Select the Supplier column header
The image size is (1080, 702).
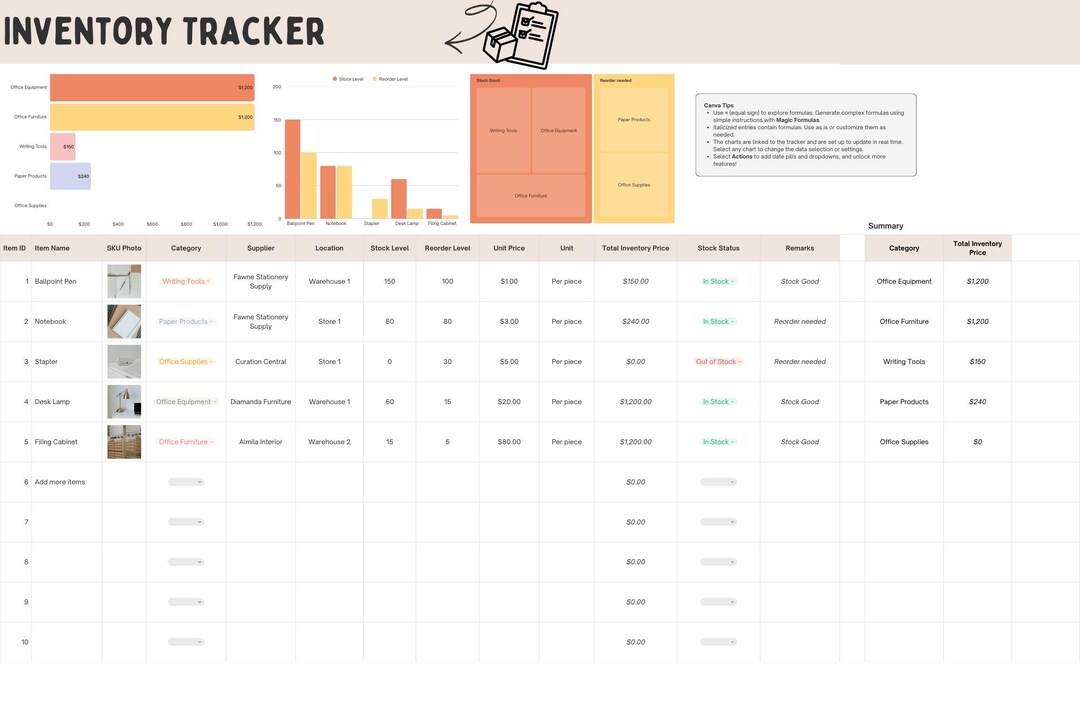tap(260, 248)
